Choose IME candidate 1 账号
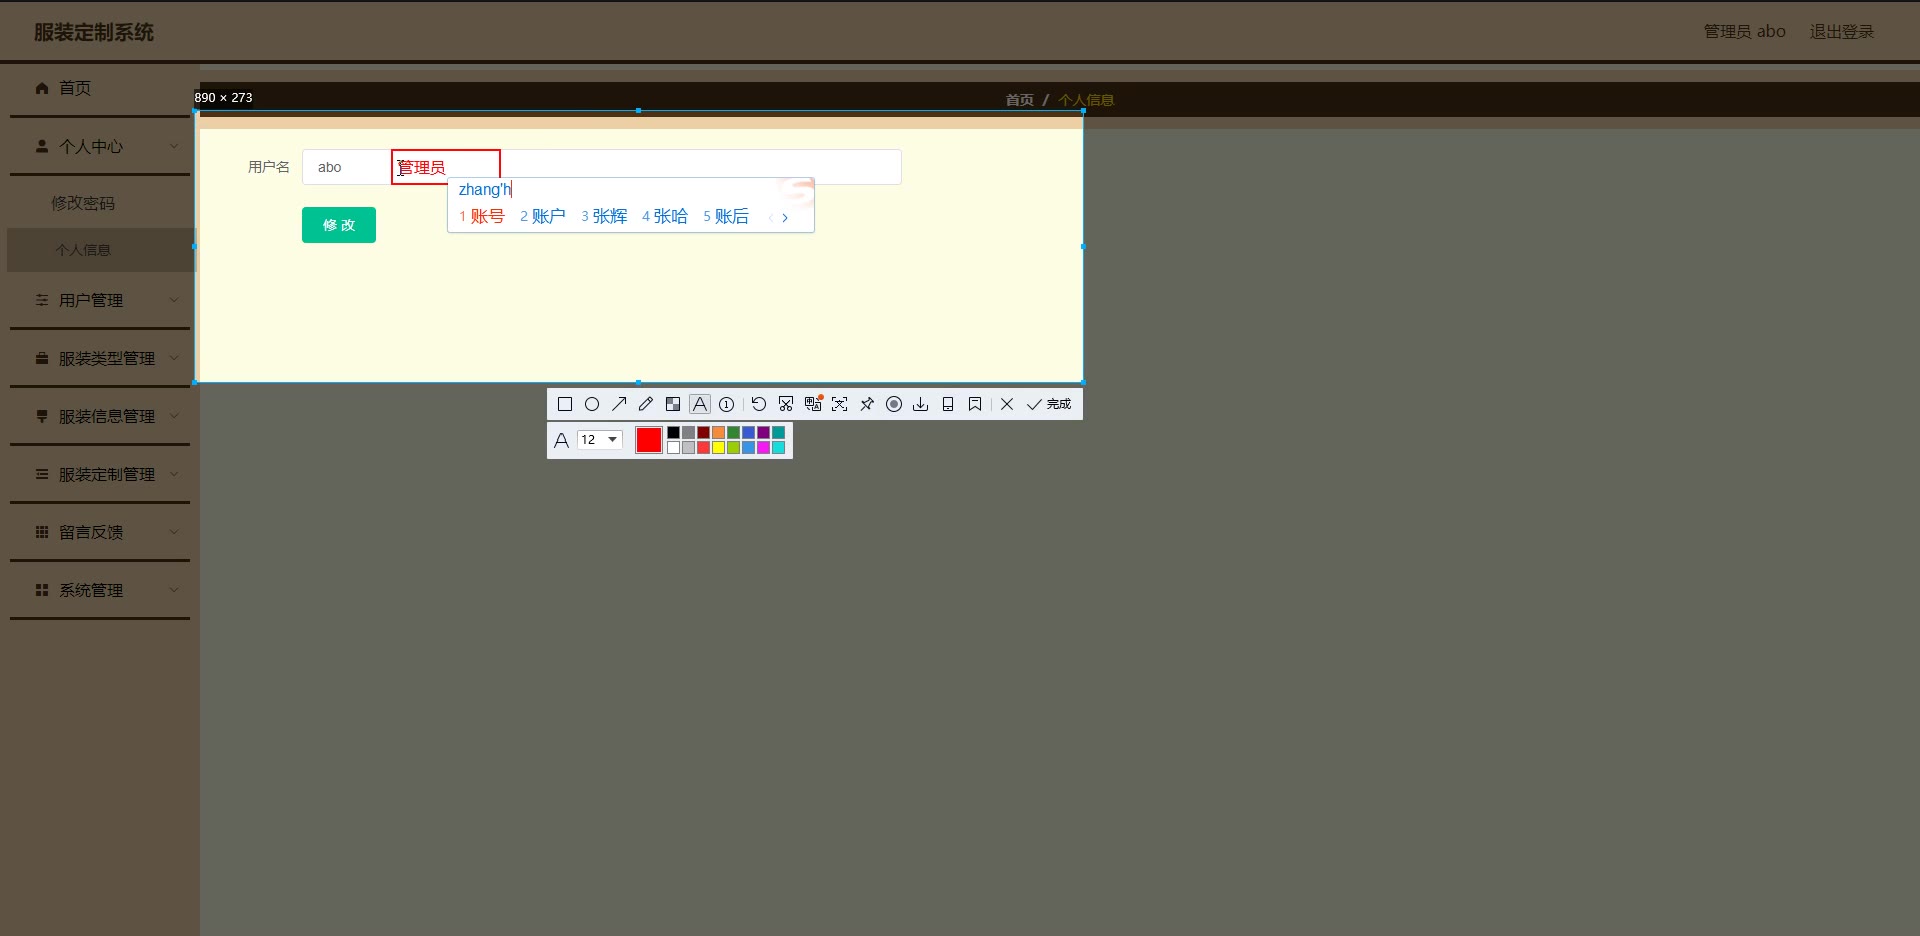1920x936 pixels. click(x=482, y=217)
